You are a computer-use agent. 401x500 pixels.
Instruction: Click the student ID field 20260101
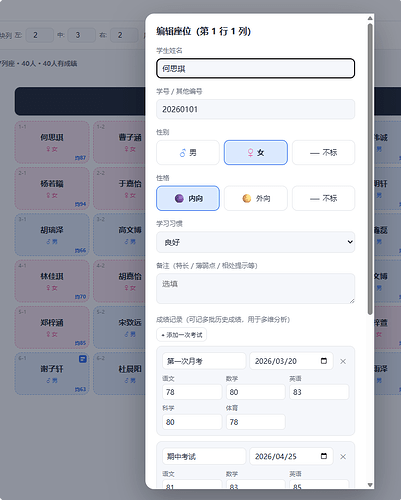(x=255, y=109)
